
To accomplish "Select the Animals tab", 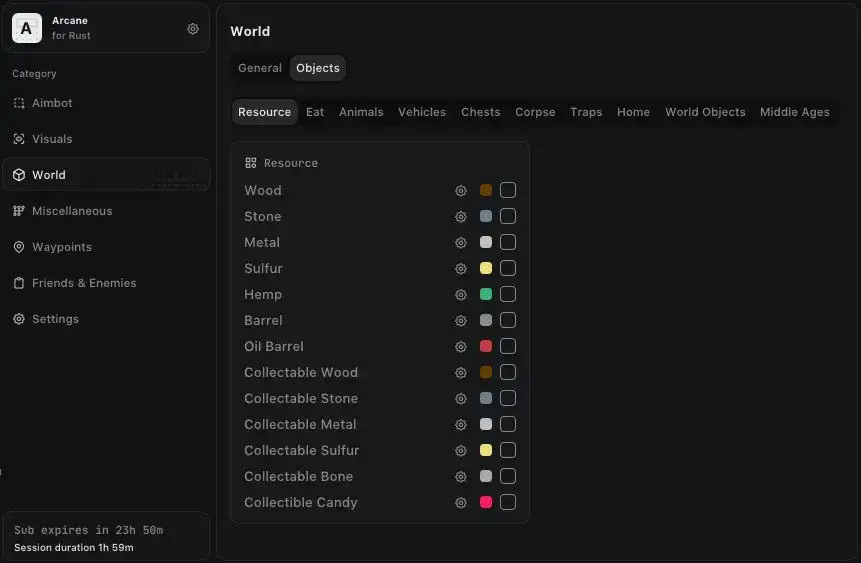I will pyautogui.click(x=361, y=112).
